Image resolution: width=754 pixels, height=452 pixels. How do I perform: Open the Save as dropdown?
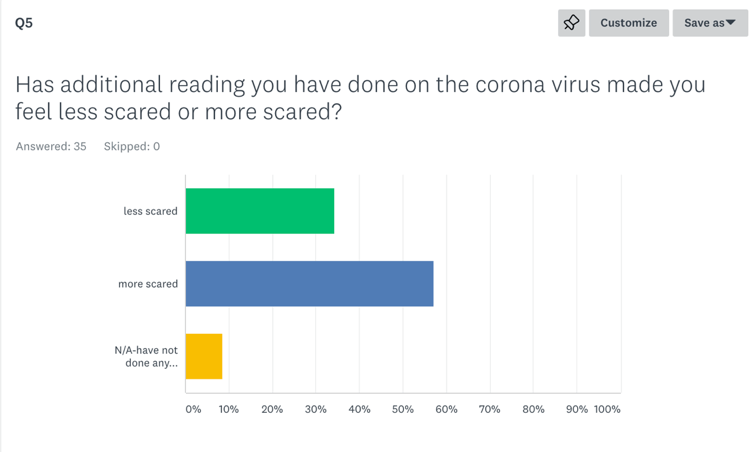pyautogui.click(x=704, y=23)
